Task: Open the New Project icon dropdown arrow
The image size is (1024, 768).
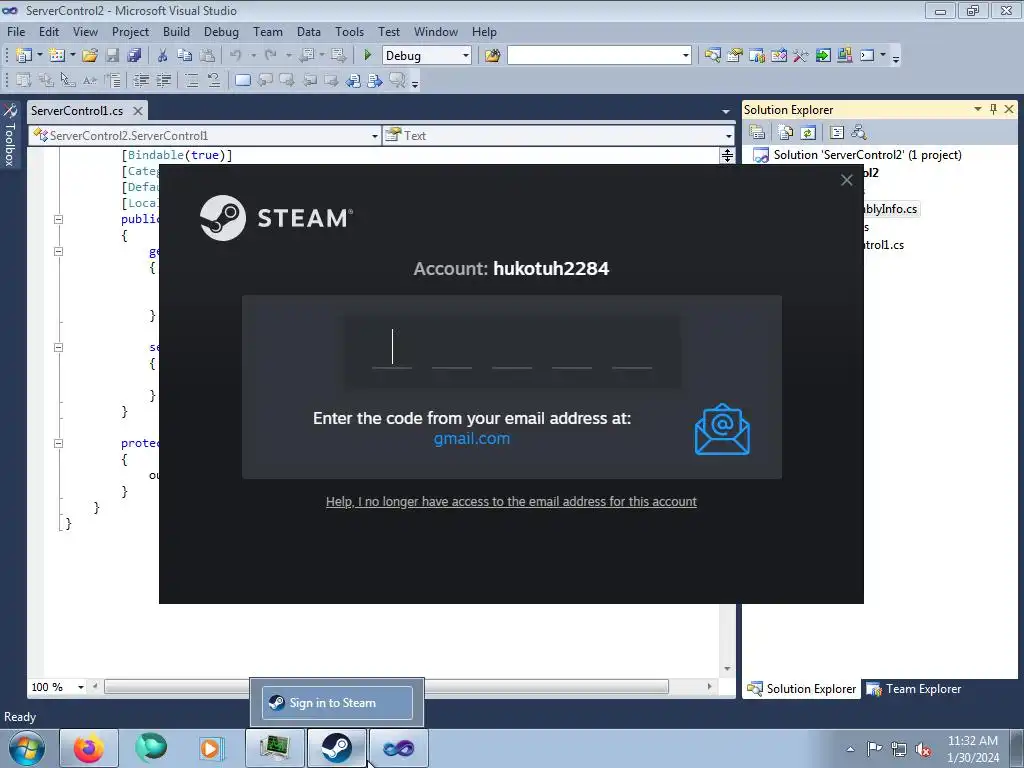Action: tap(39, 56)
